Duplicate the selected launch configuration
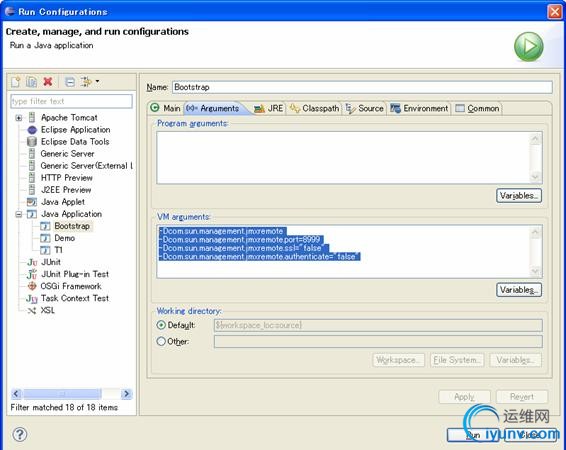 click(31, 82)
